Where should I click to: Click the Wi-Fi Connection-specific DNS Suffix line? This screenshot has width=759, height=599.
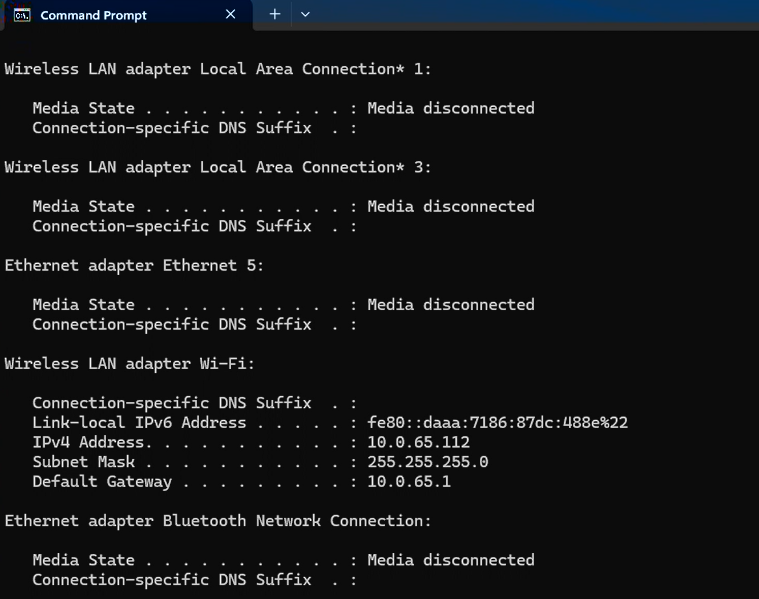click(195, 403)
